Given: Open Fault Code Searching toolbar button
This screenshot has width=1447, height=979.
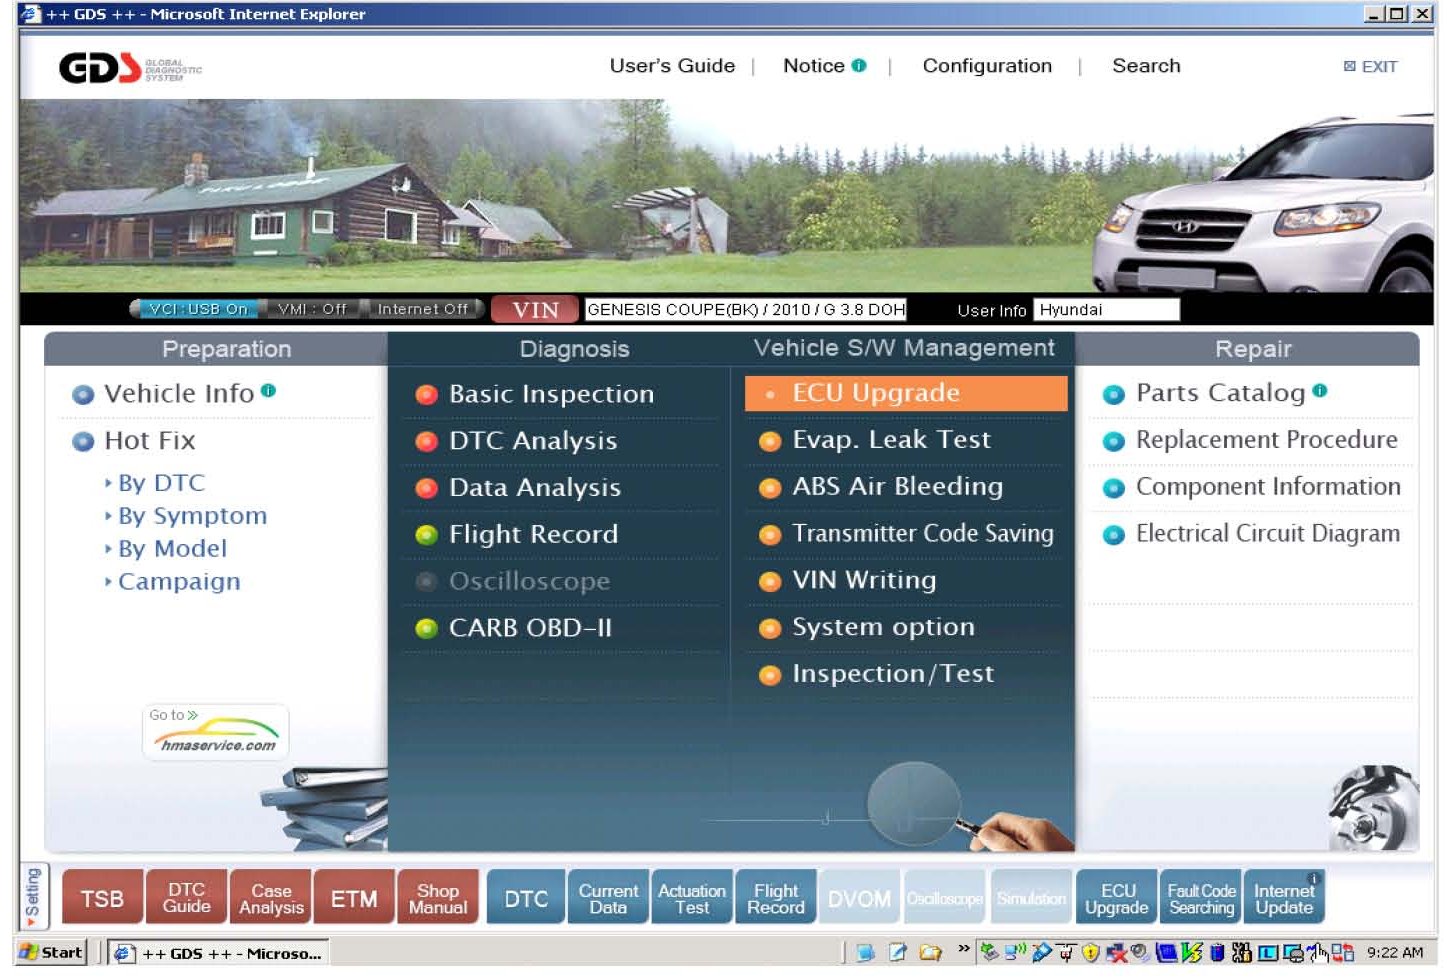Looking at the screenshot, I should coord(1201,898).
